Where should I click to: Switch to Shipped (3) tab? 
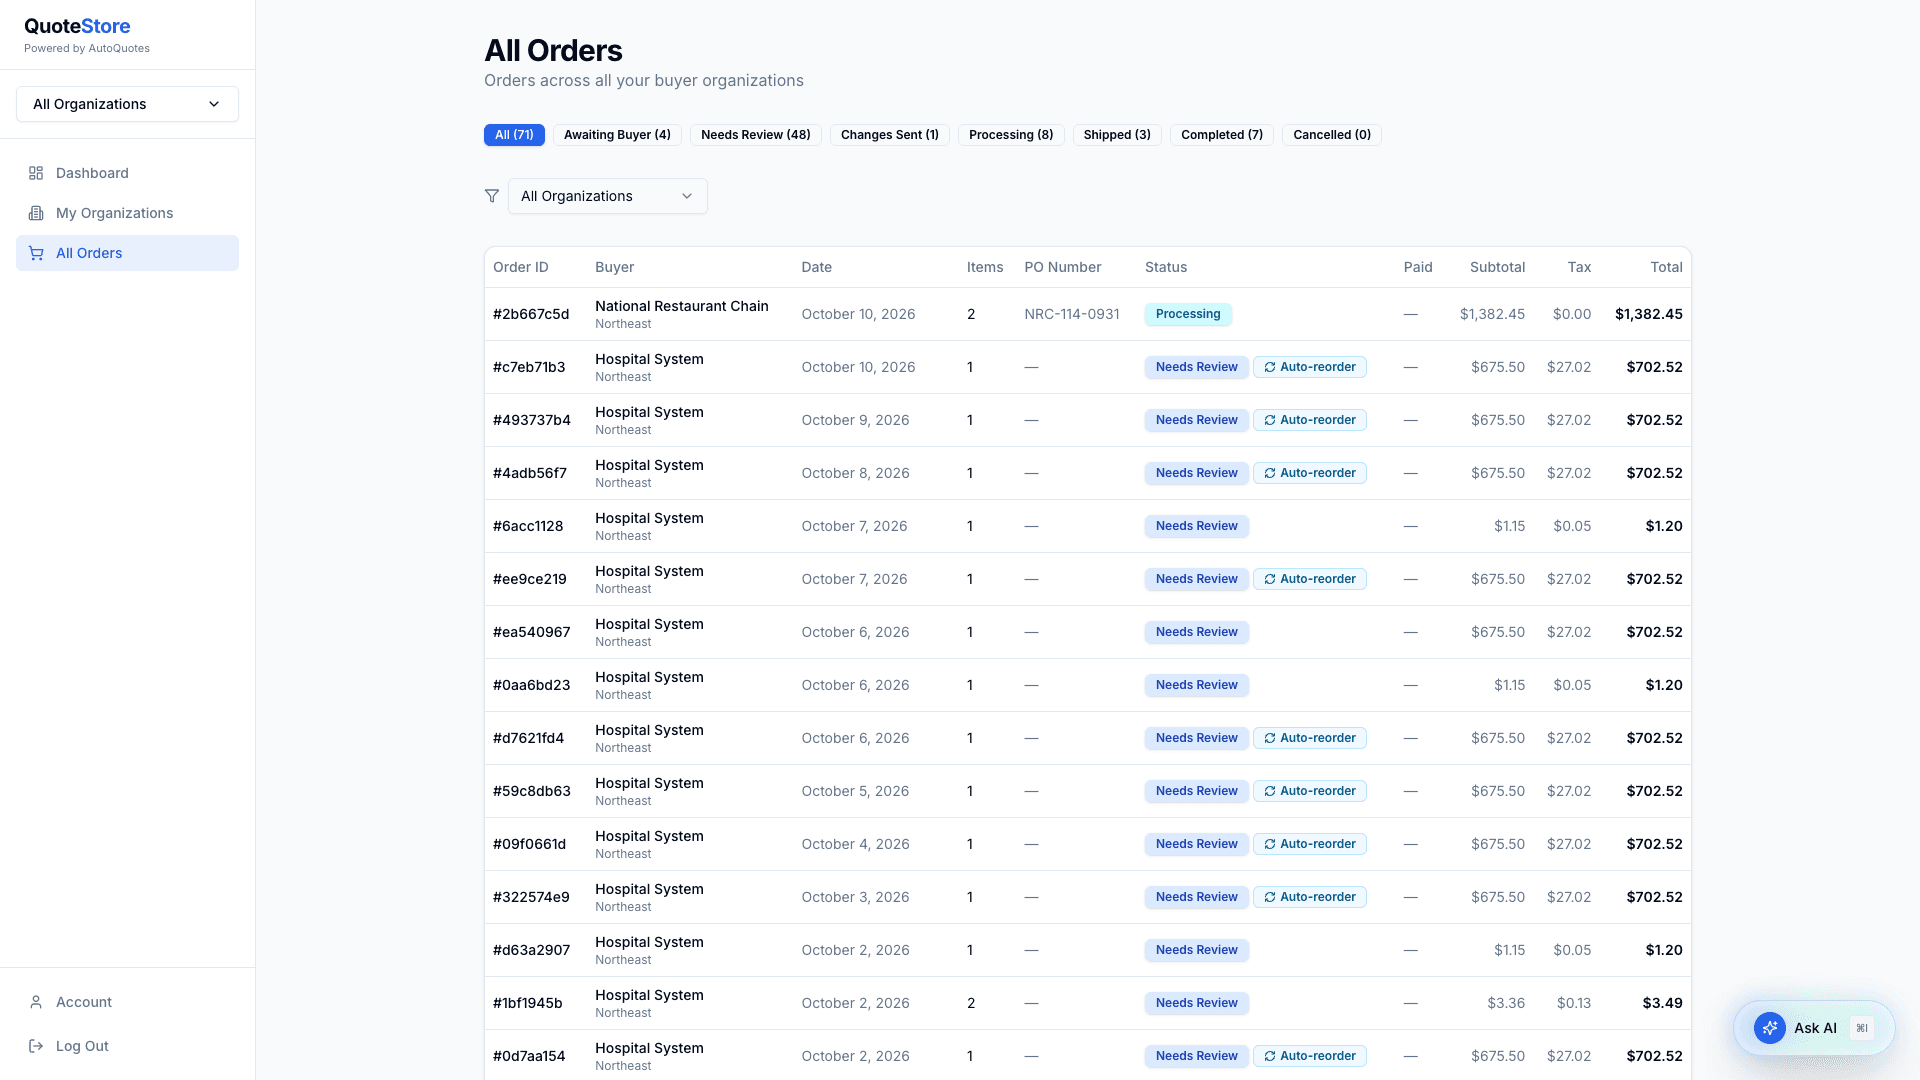click(1117, 135)
